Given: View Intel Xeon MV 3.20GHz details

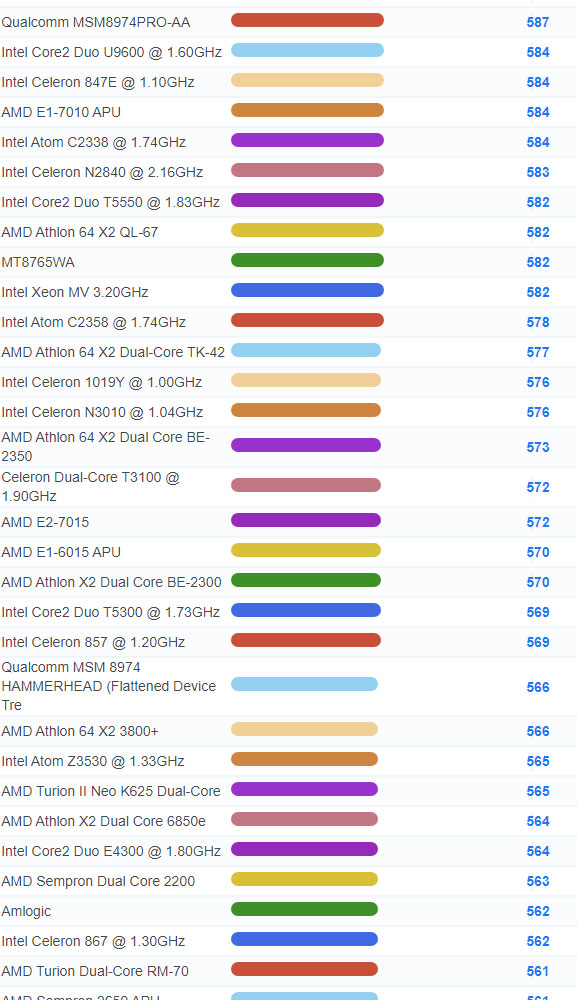Looking at the screenshot, I should [x=75, y=292].
